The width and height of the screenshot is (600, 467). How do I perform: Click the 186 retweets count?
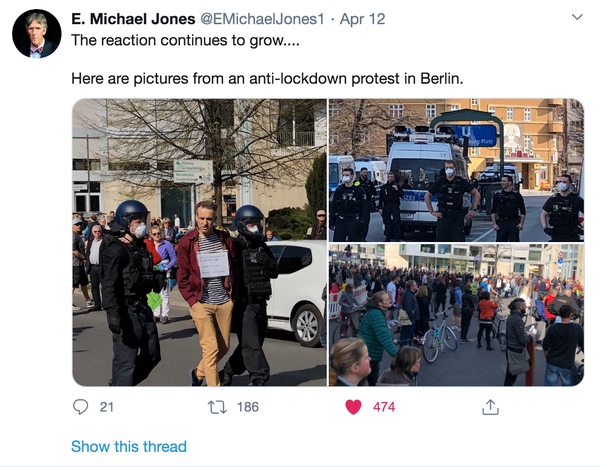[x=248, y=407]
